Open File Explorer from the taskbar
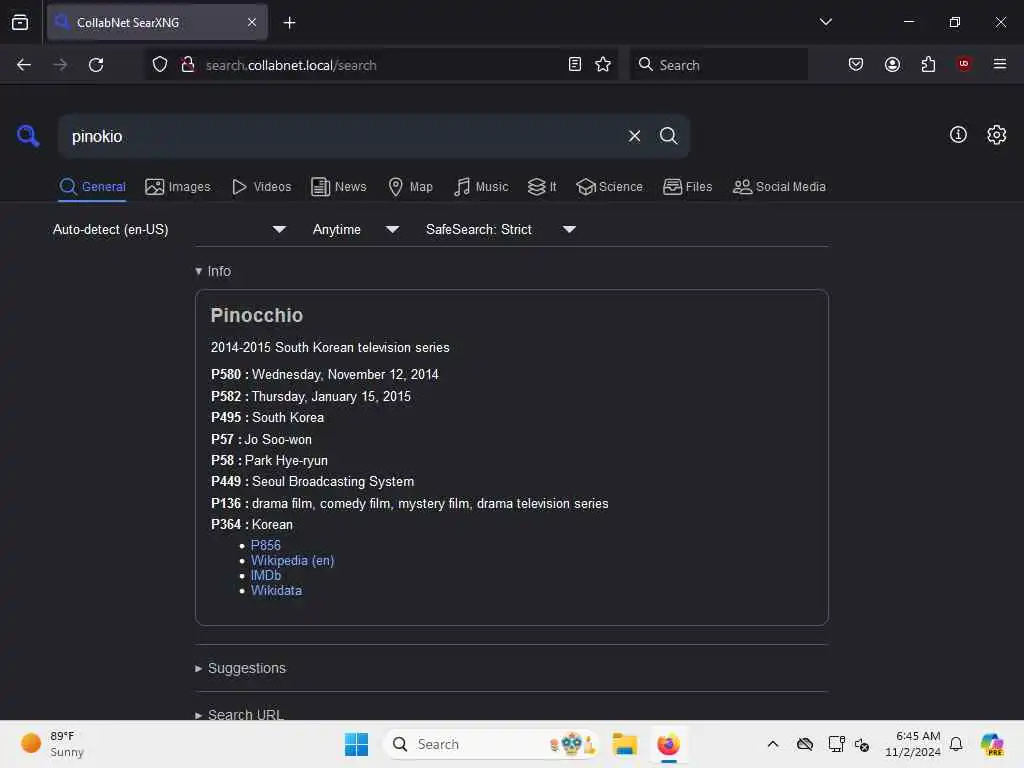 click(x=624, y=744)
